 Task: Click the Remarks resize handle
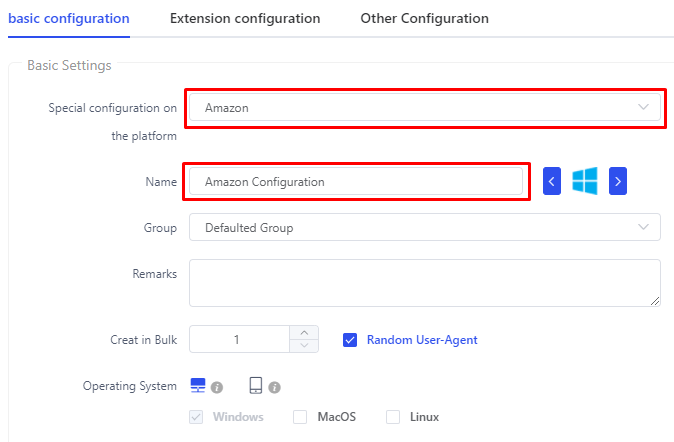point(655,301)
